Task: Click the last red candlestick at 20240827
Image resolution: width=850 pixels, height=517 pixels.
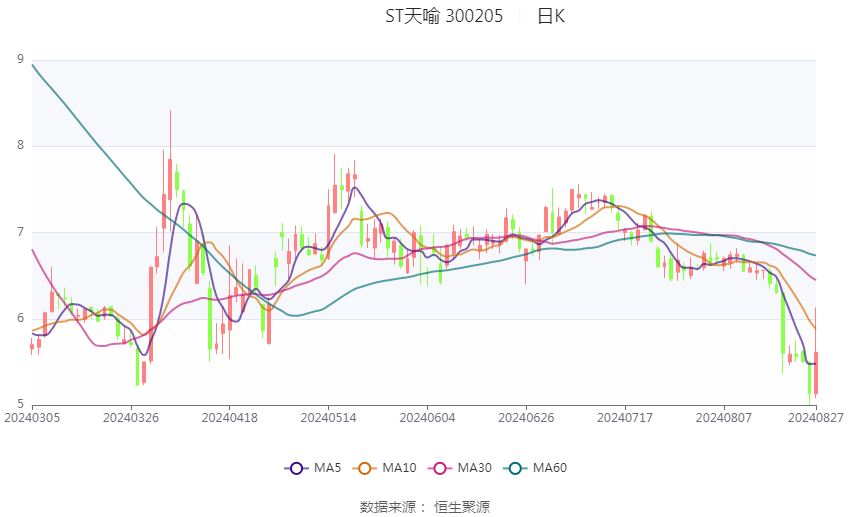Action: [815, 373]
